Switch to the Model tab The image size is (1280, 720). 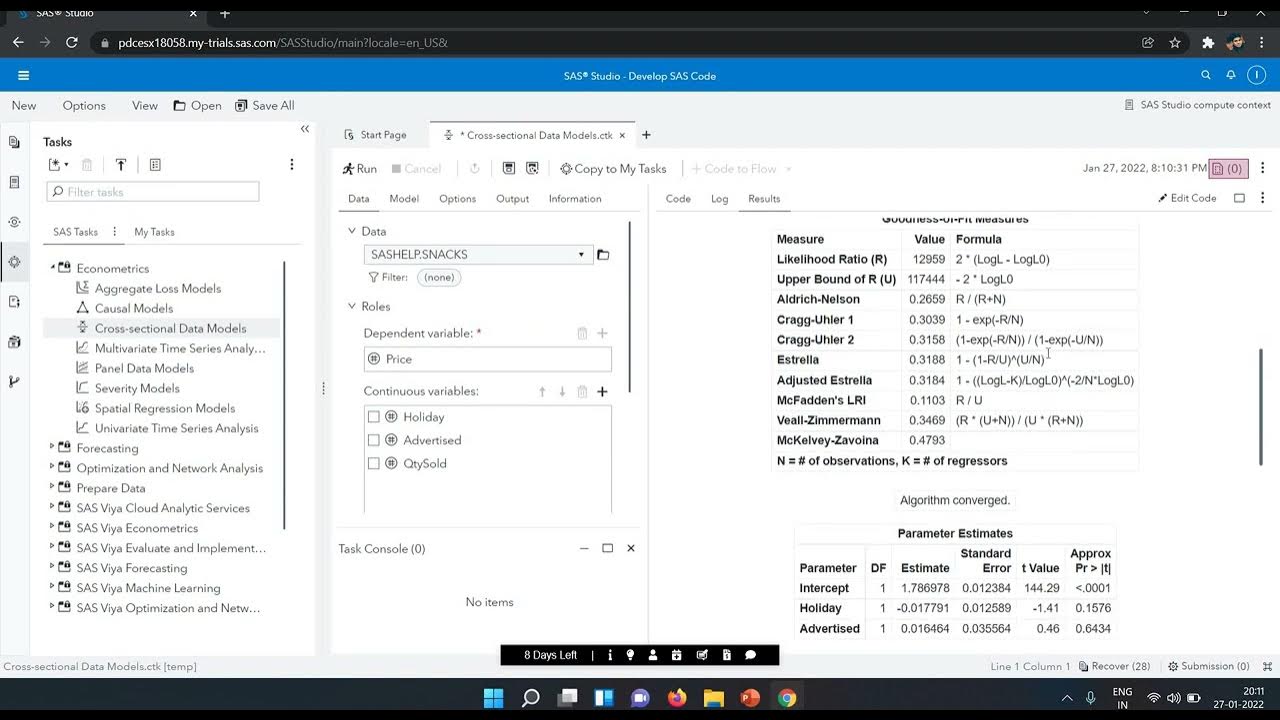click(x=404, y=199)
